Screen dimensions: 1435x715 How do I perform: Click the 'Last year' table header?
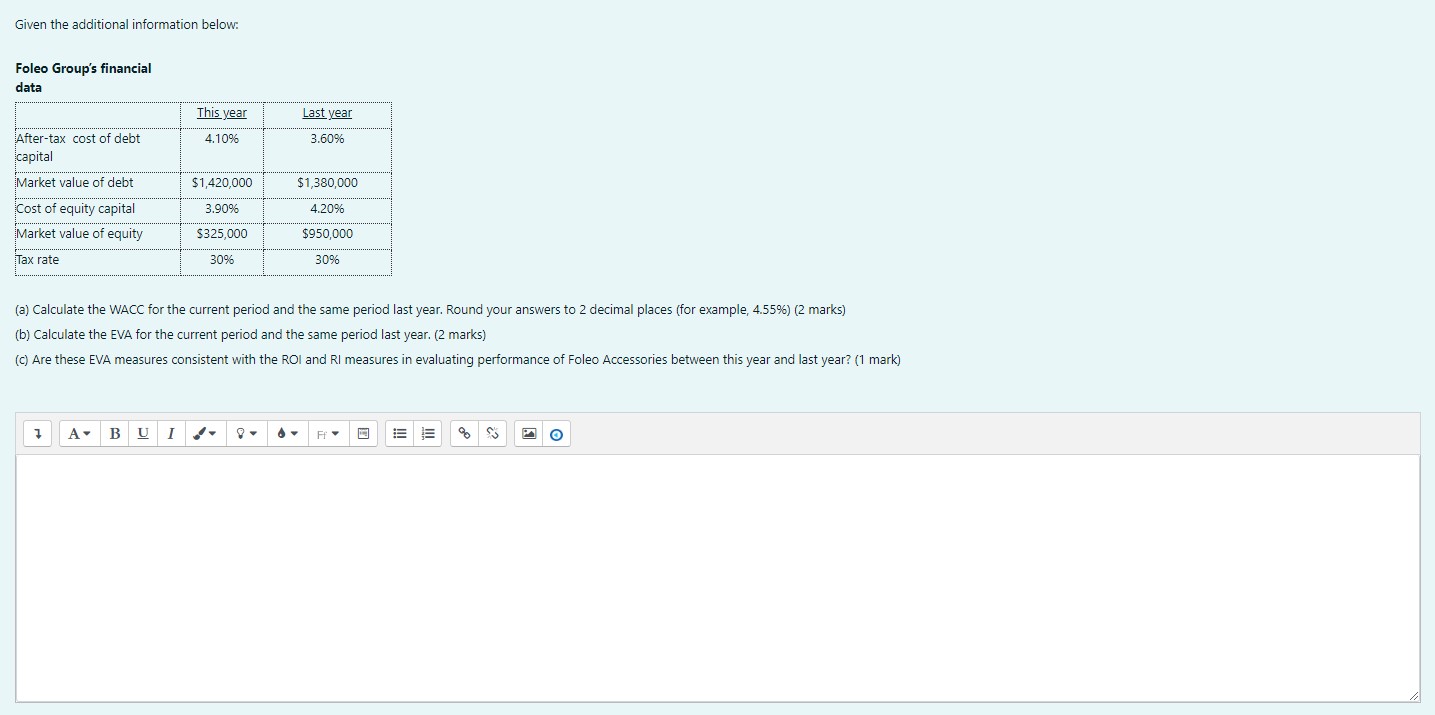click(326, 113)
